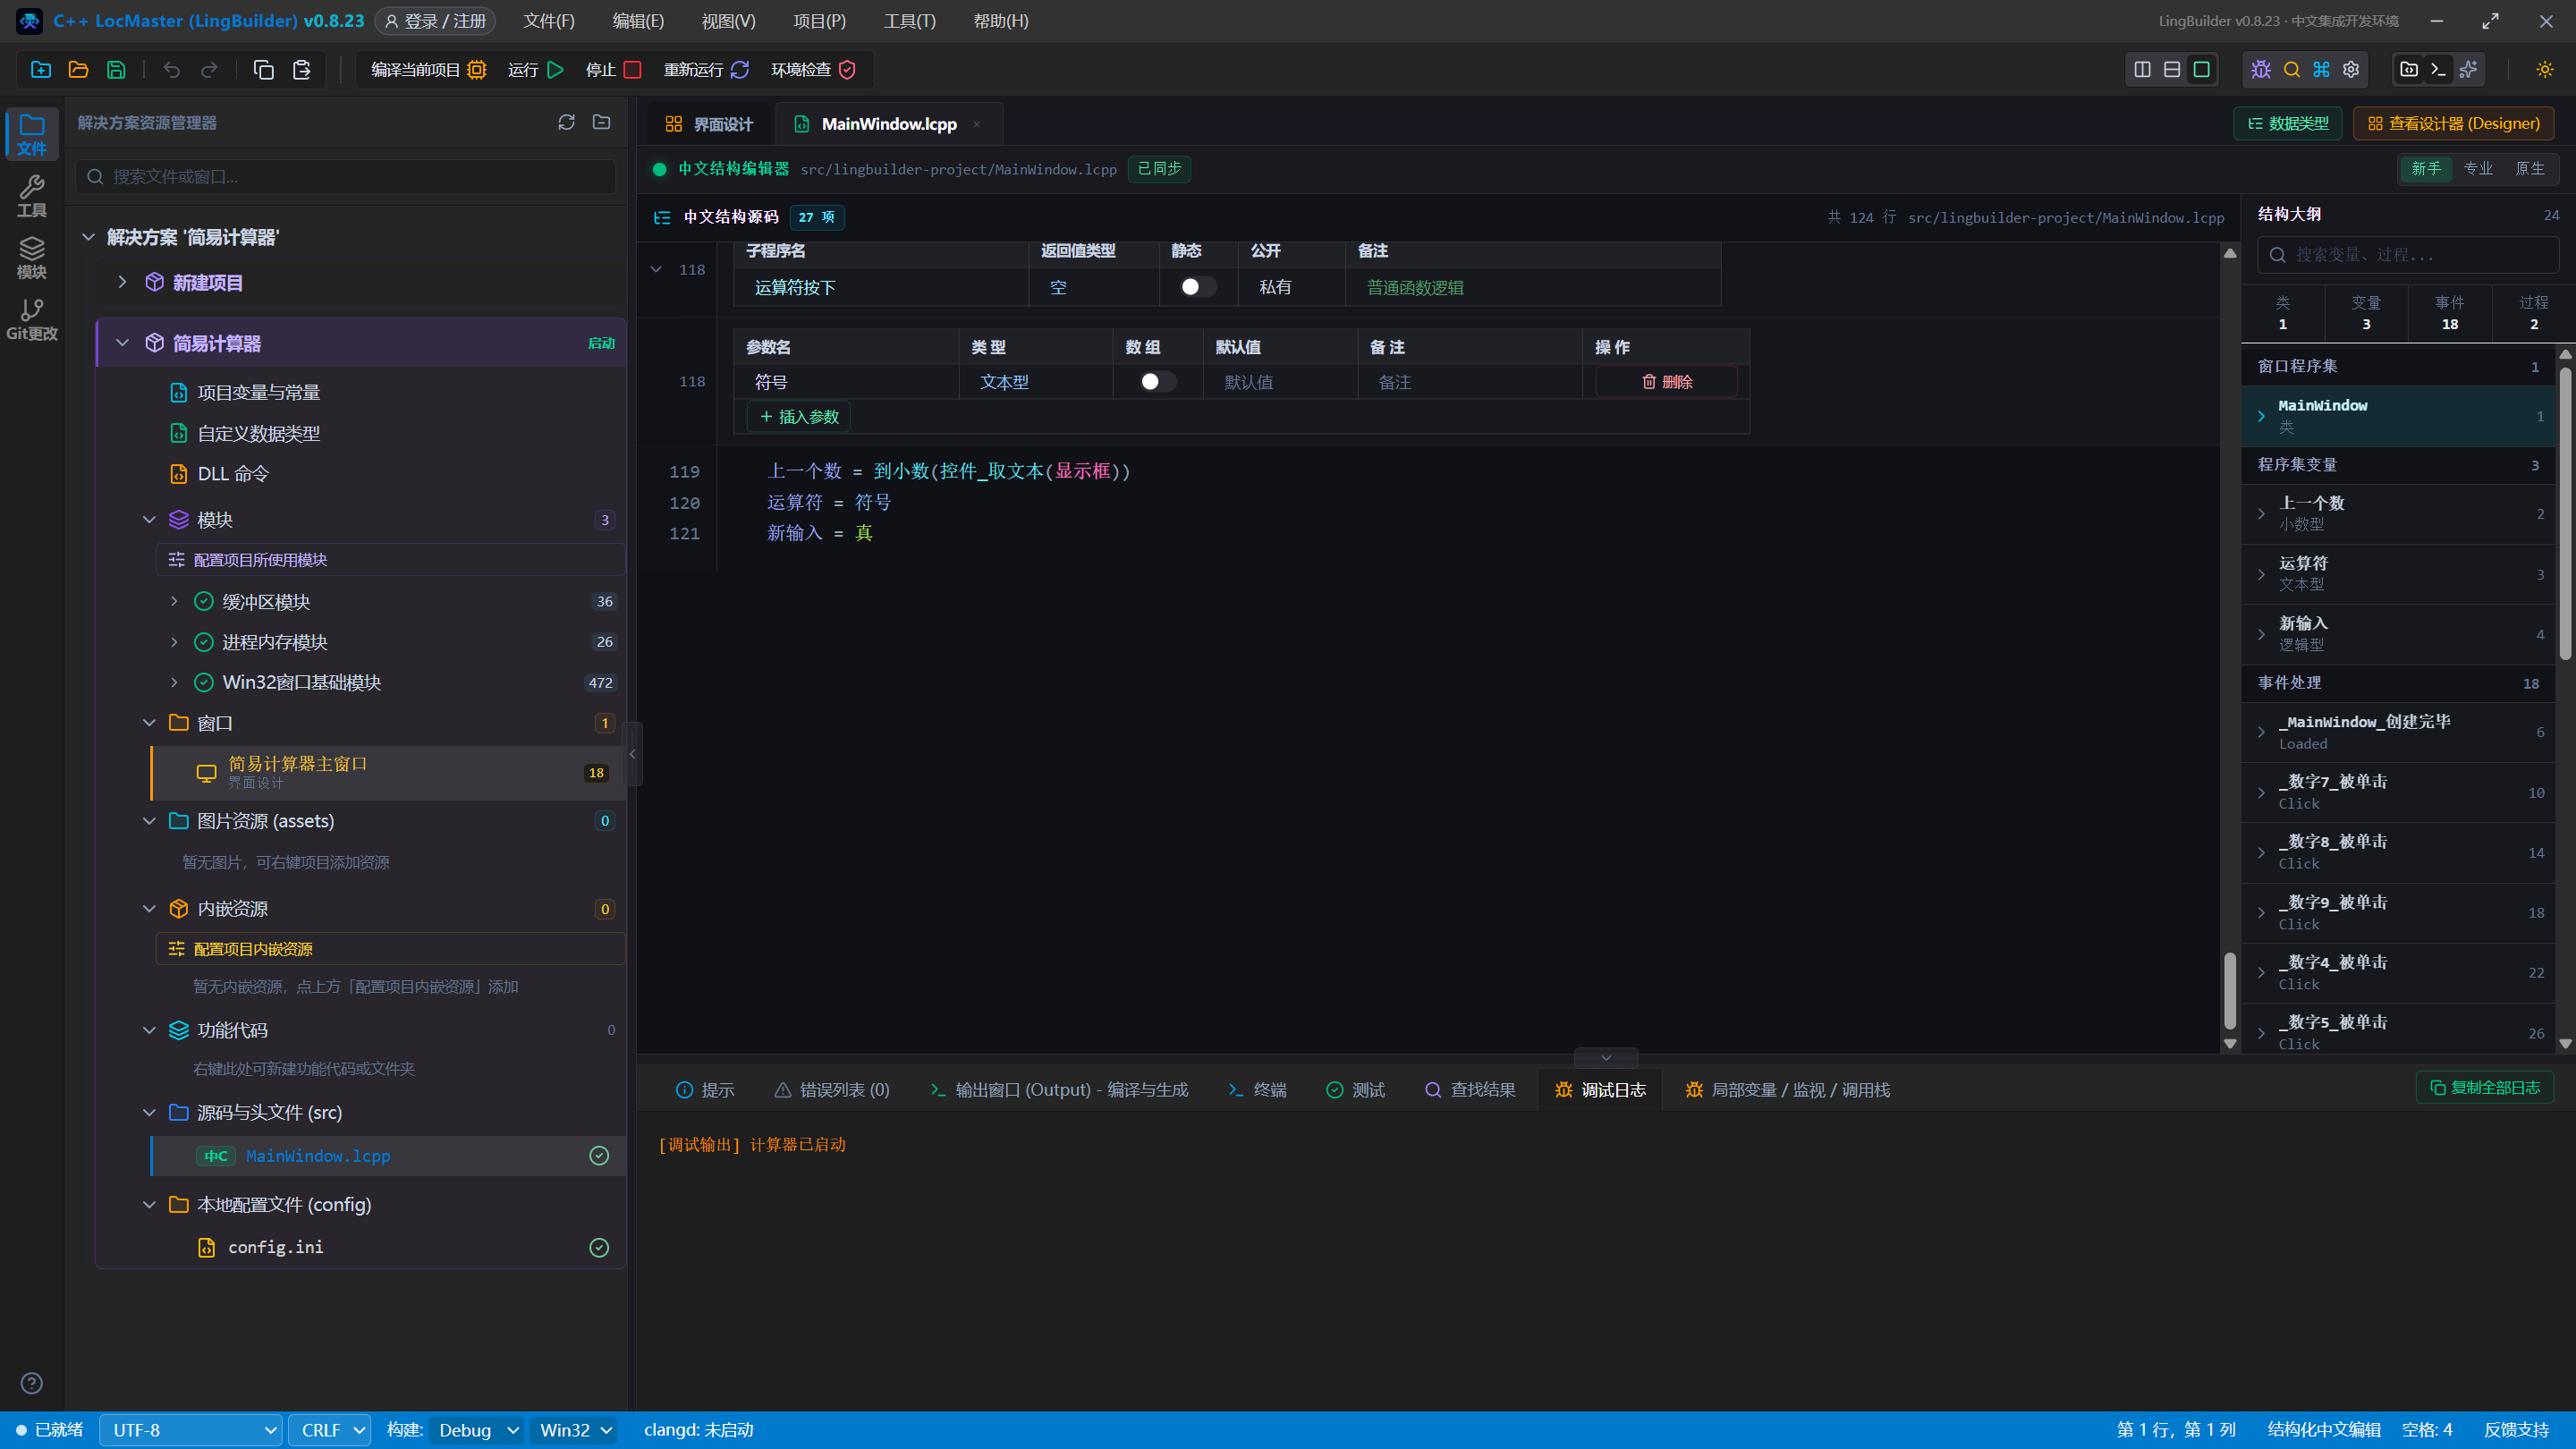
Task: Toggle the terminal prompt icon in the toolbar
Action: tap(2439, 69)
